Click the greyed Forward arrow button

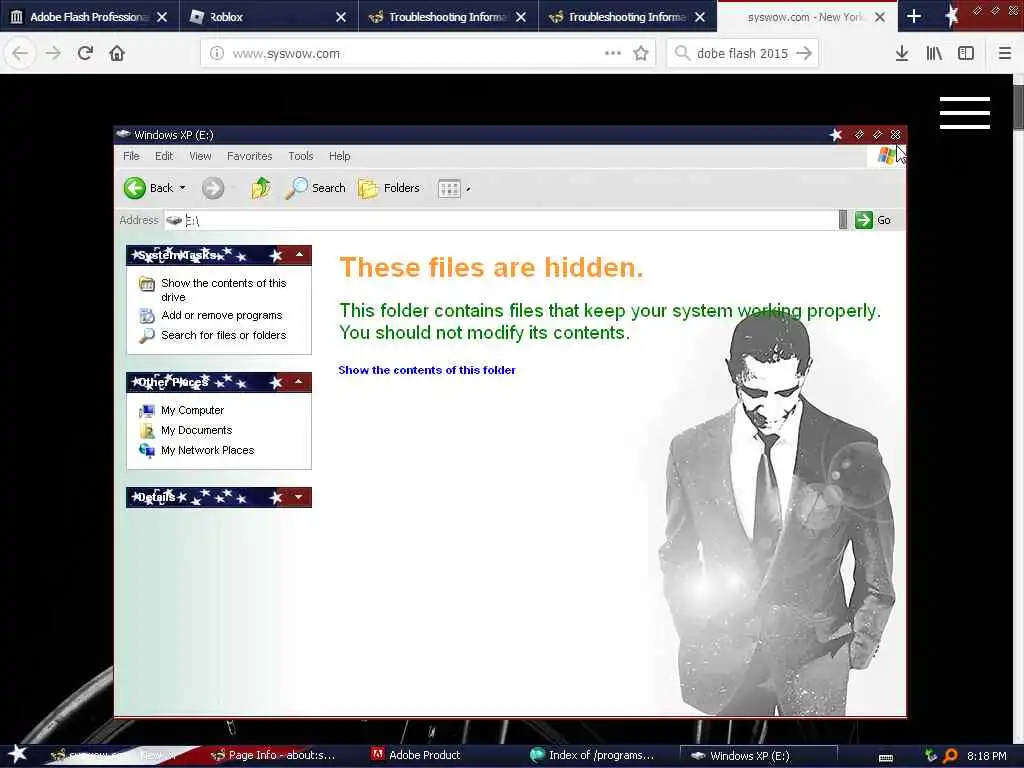[x=212, y=188]
